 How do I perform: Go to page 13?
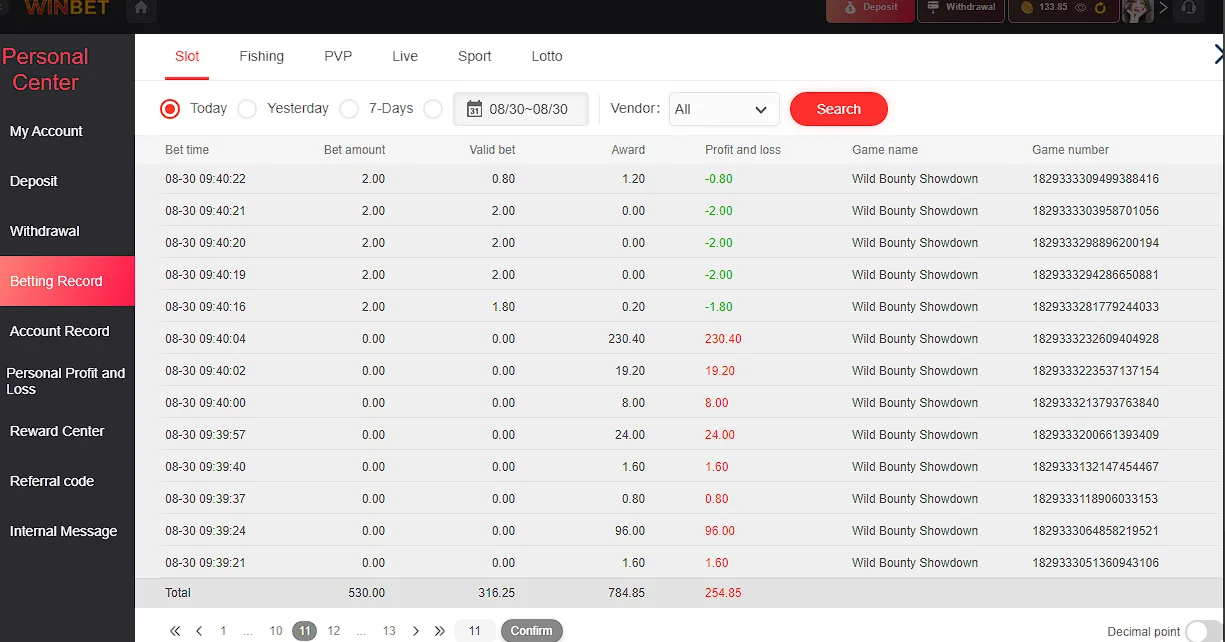[389, 631]
